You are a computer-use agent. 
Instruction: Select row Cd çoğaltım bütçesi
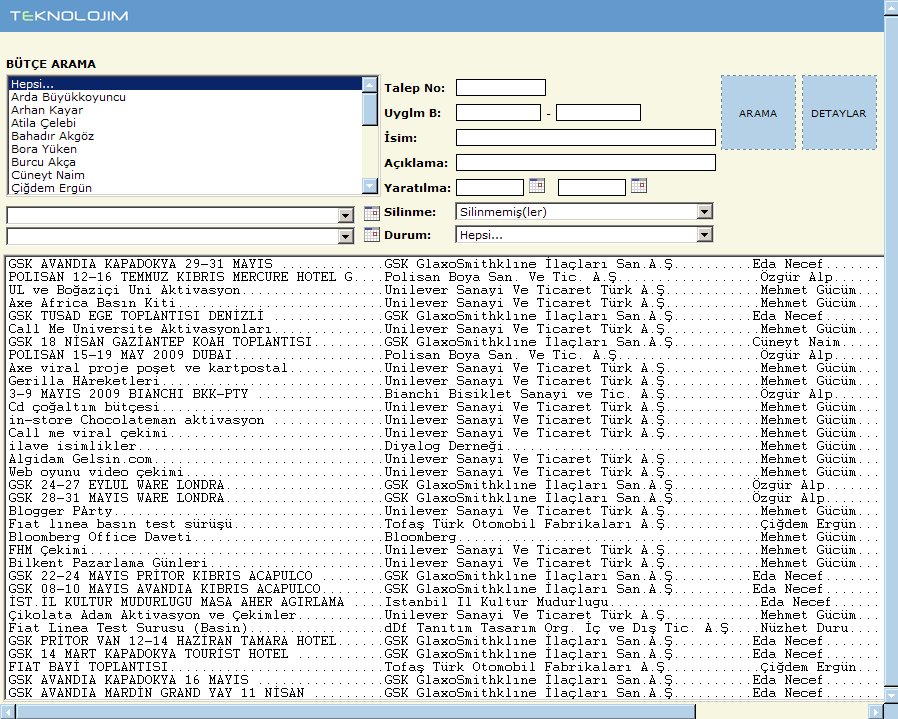[x=444, y=407]
